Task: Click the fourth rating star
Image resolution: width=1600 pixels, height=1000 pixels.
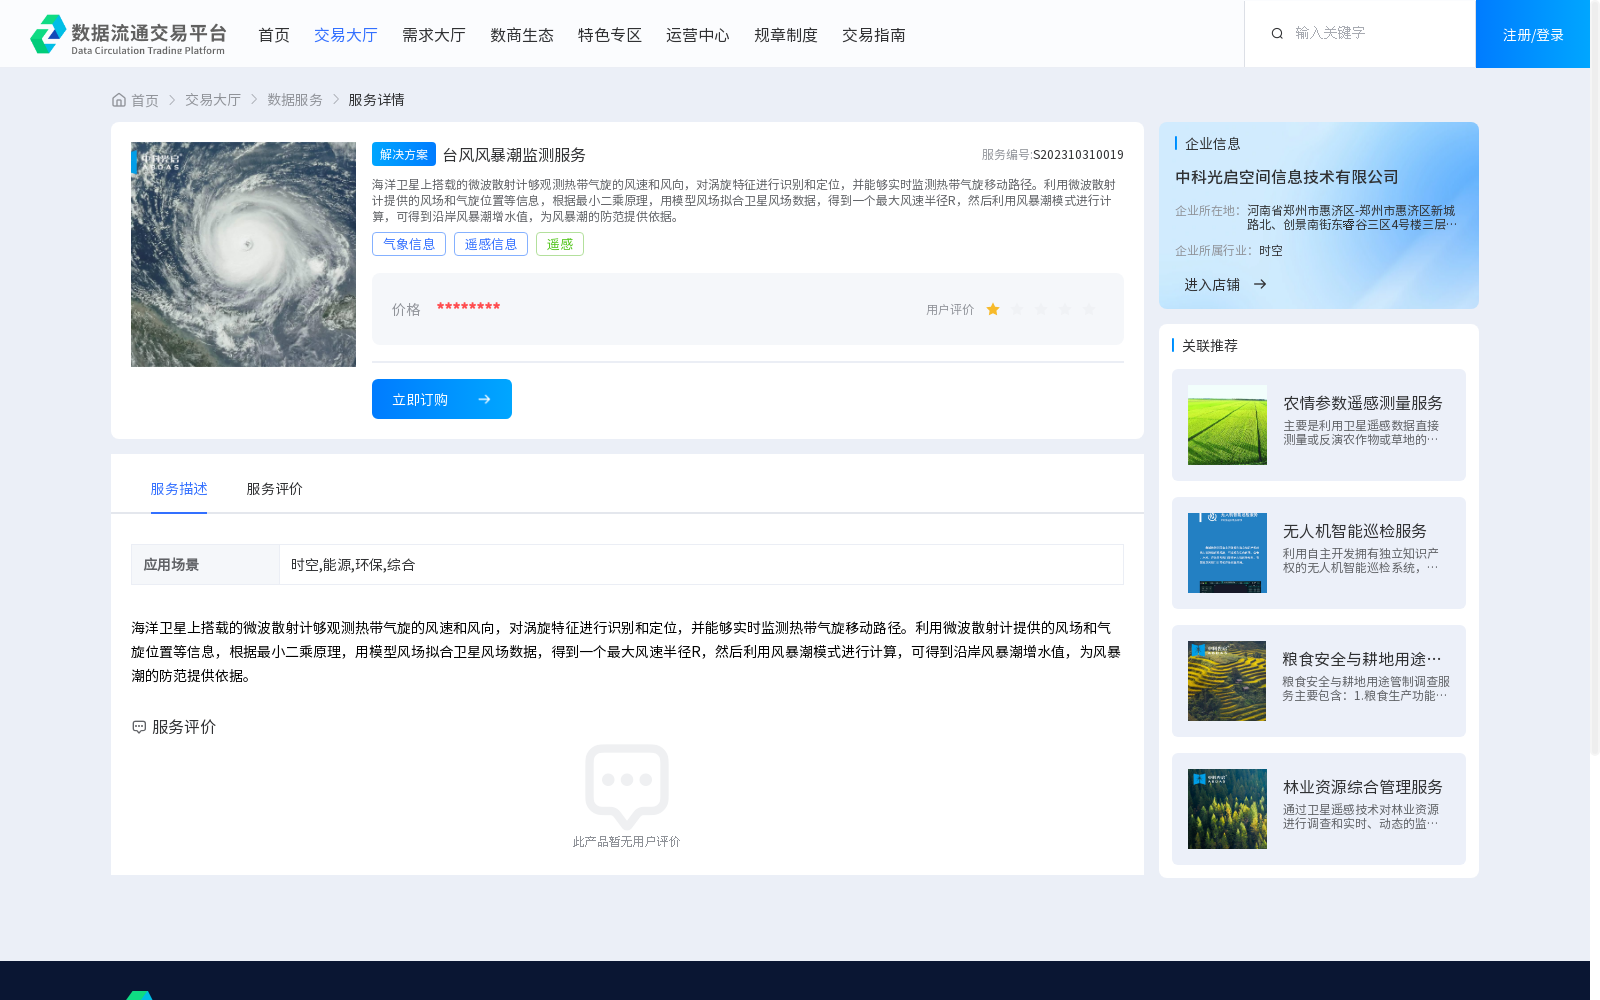Action: [x=1065, y=310]
